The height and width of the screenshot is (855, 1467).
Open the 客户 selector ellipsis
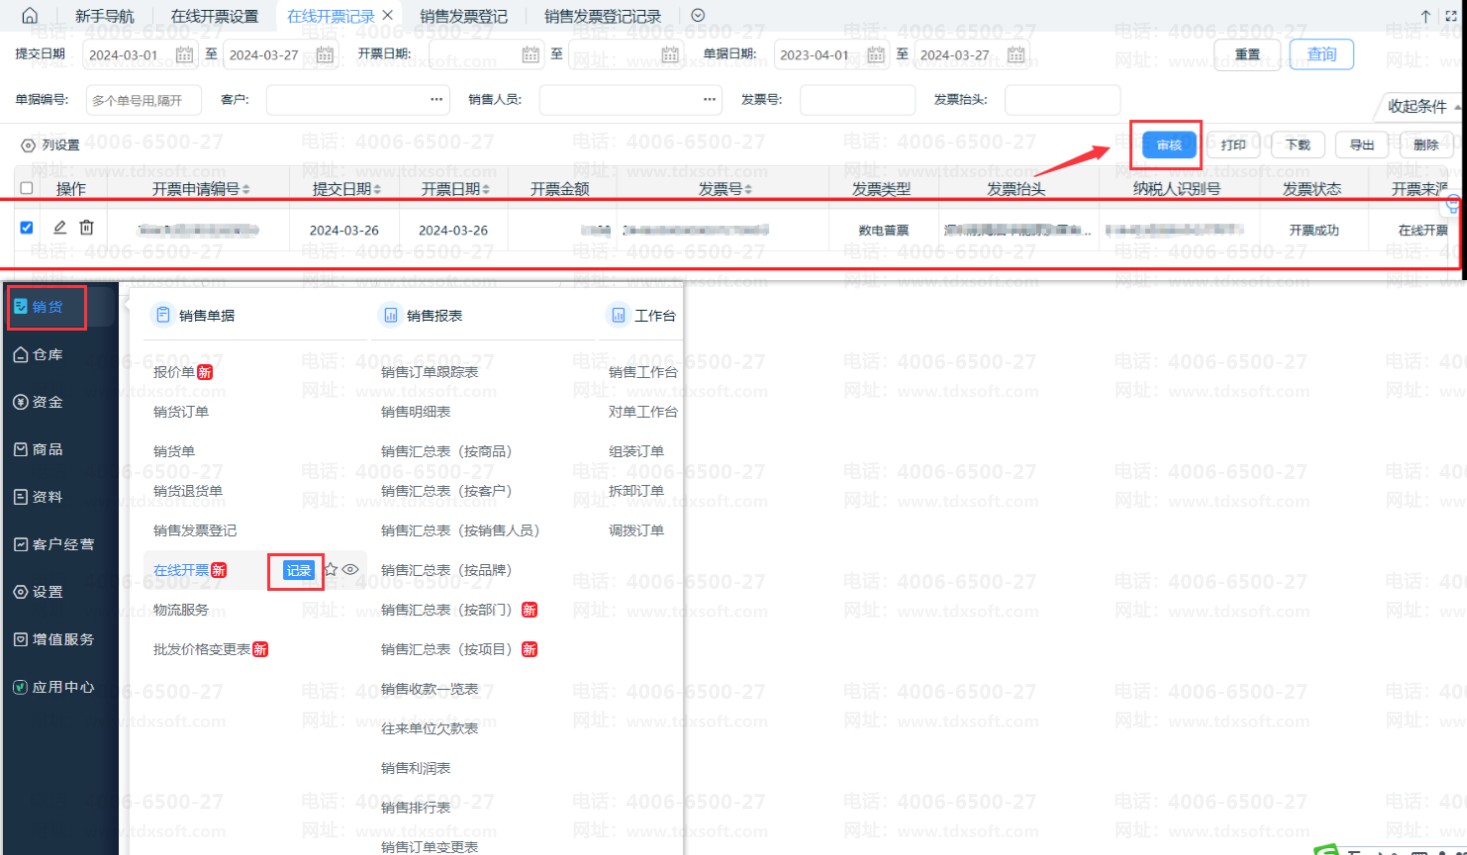click(x=436, y=100)
